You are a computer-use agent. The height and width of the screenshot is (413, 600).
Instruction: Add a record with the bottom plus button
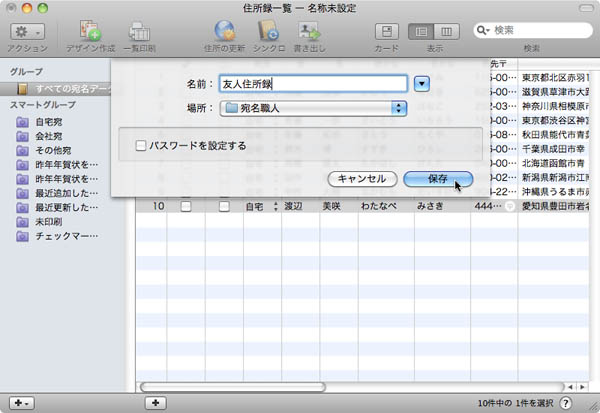click(x=154, y=402)
